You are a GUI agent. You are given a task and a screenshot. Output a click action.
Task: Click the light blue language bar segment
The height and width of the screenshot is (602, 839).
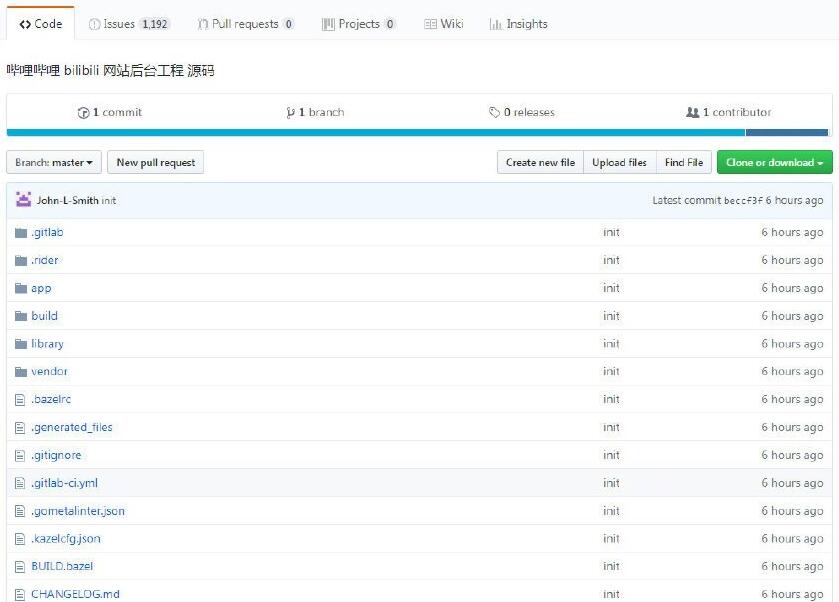376,133
